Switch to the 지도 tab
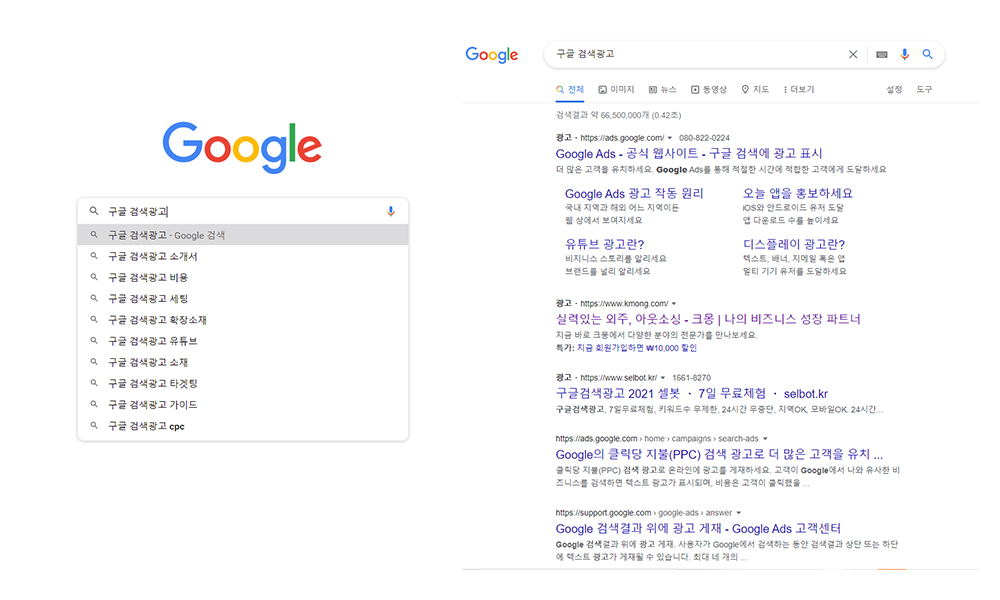Image resolution: width=1000 pixels, height=600 pixels. pos(755,90)
